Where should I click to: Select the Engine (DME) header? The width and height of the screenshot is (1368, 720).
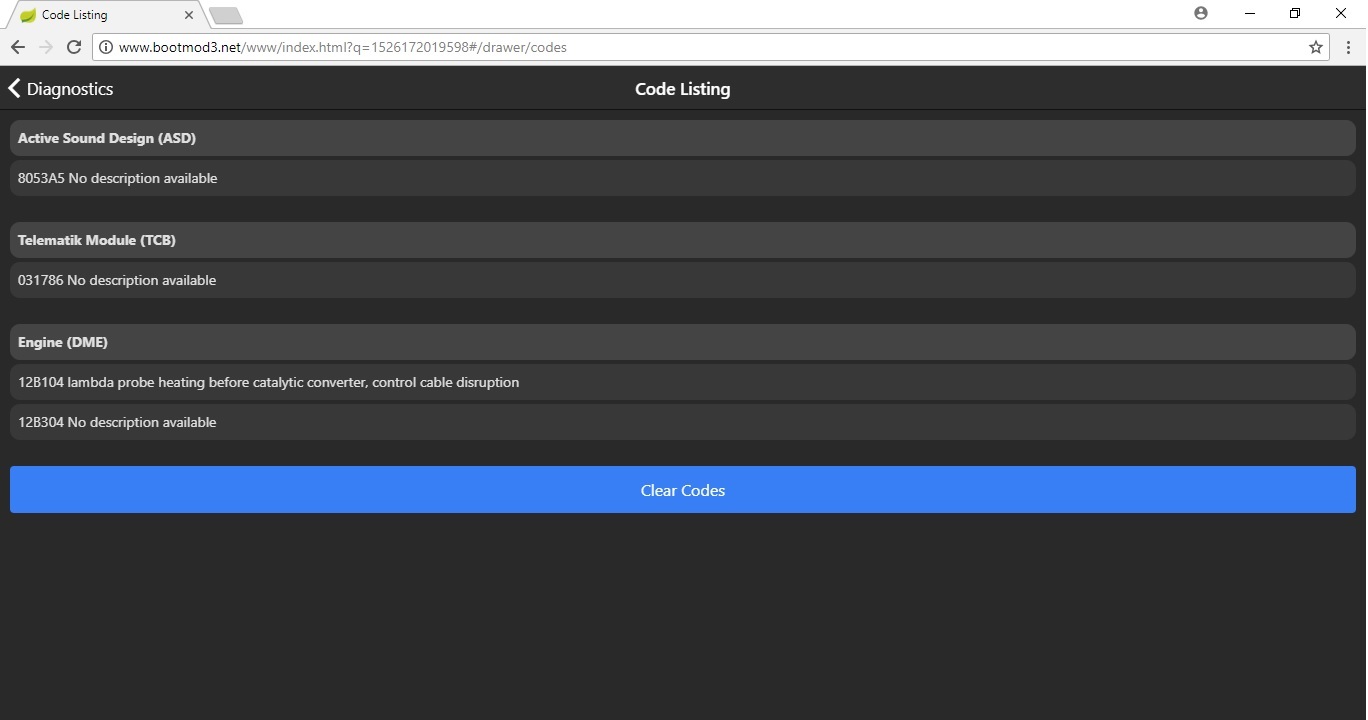[683, 342]
